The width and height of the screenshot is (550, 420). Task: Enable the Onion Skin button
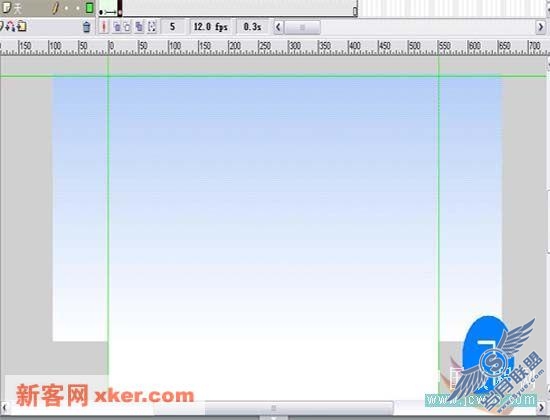pyautogui.click(x=117, y=27)
